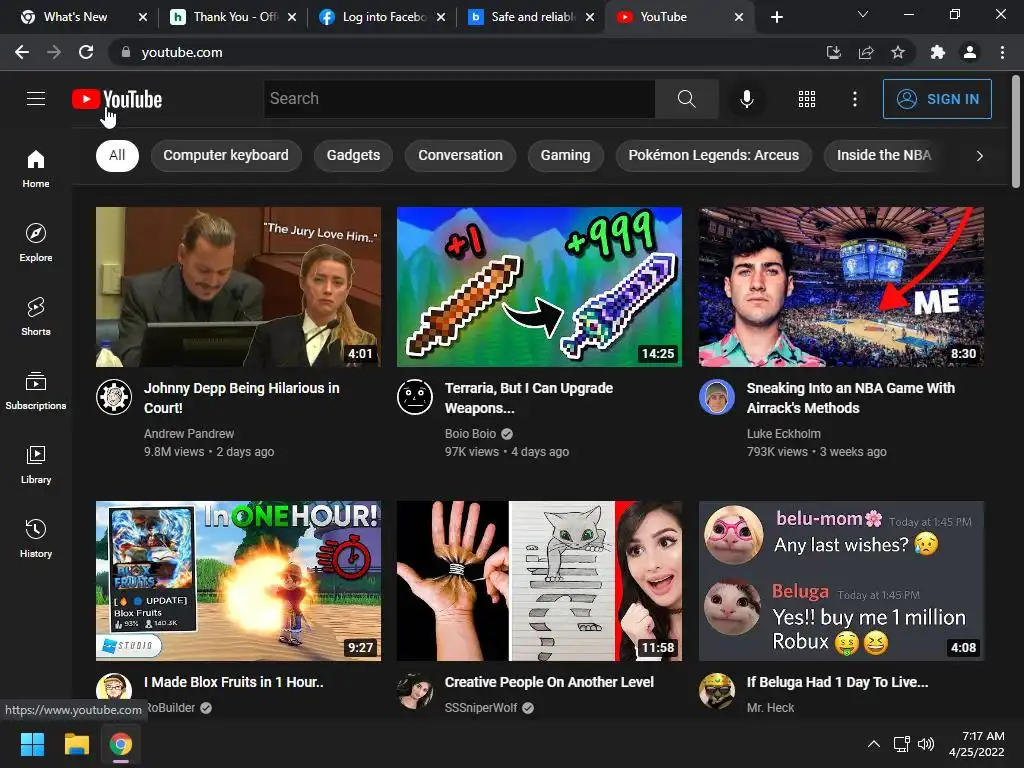This screenshot has height=768, width=1024.
Task: Select the Gadgets filter chip
Action: [353, 155]
